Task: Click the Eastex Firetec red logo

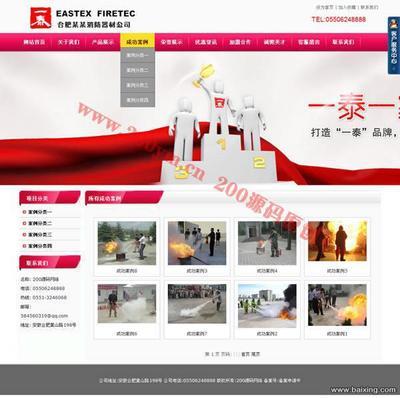Action: click(x=41, y=18)
